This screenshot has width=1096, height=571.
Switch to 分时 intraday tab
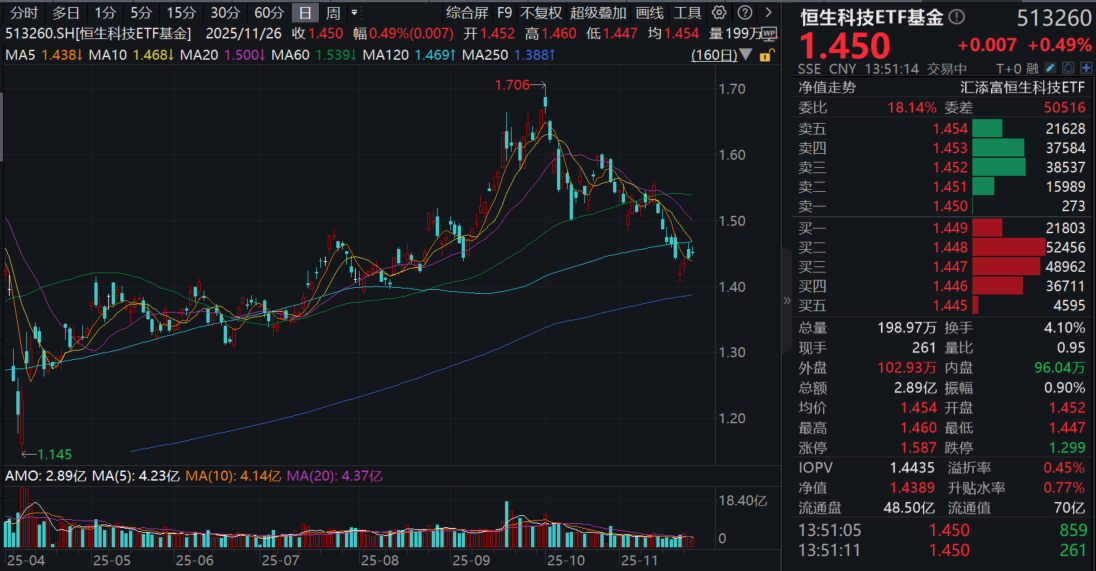(x=23, y=13)
